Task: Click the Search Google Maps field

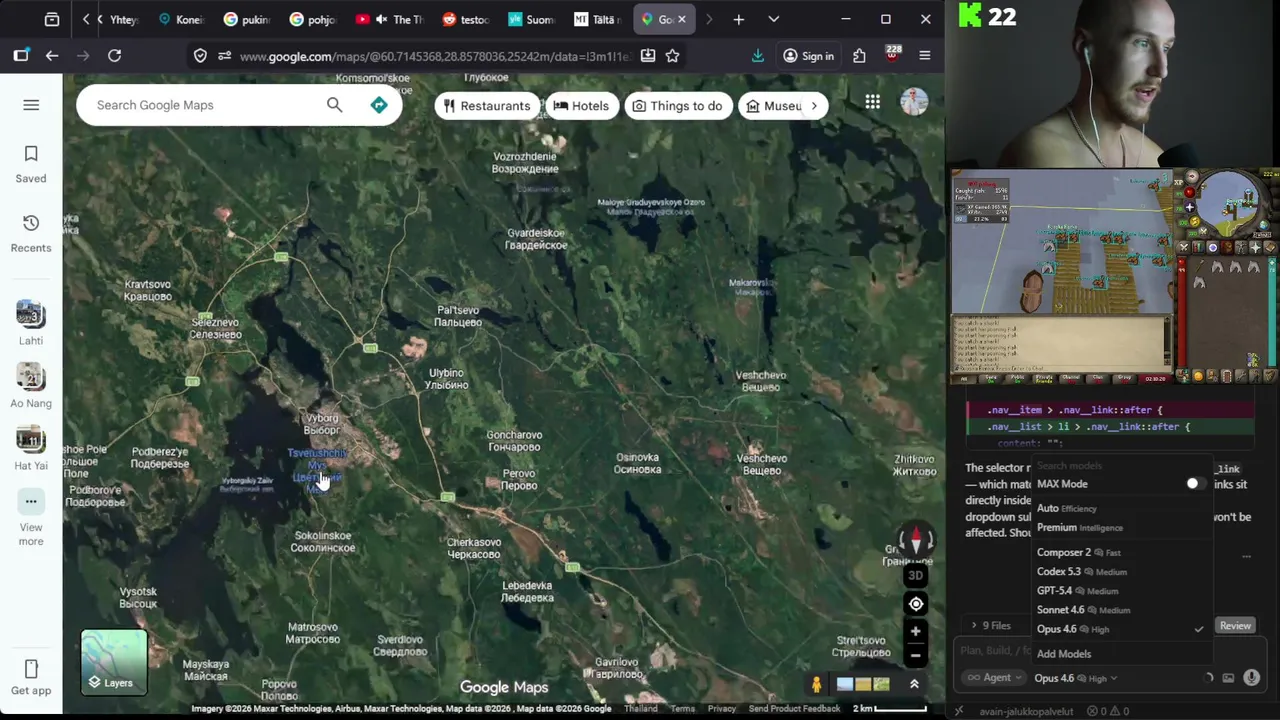Action: tap(205, 105)
